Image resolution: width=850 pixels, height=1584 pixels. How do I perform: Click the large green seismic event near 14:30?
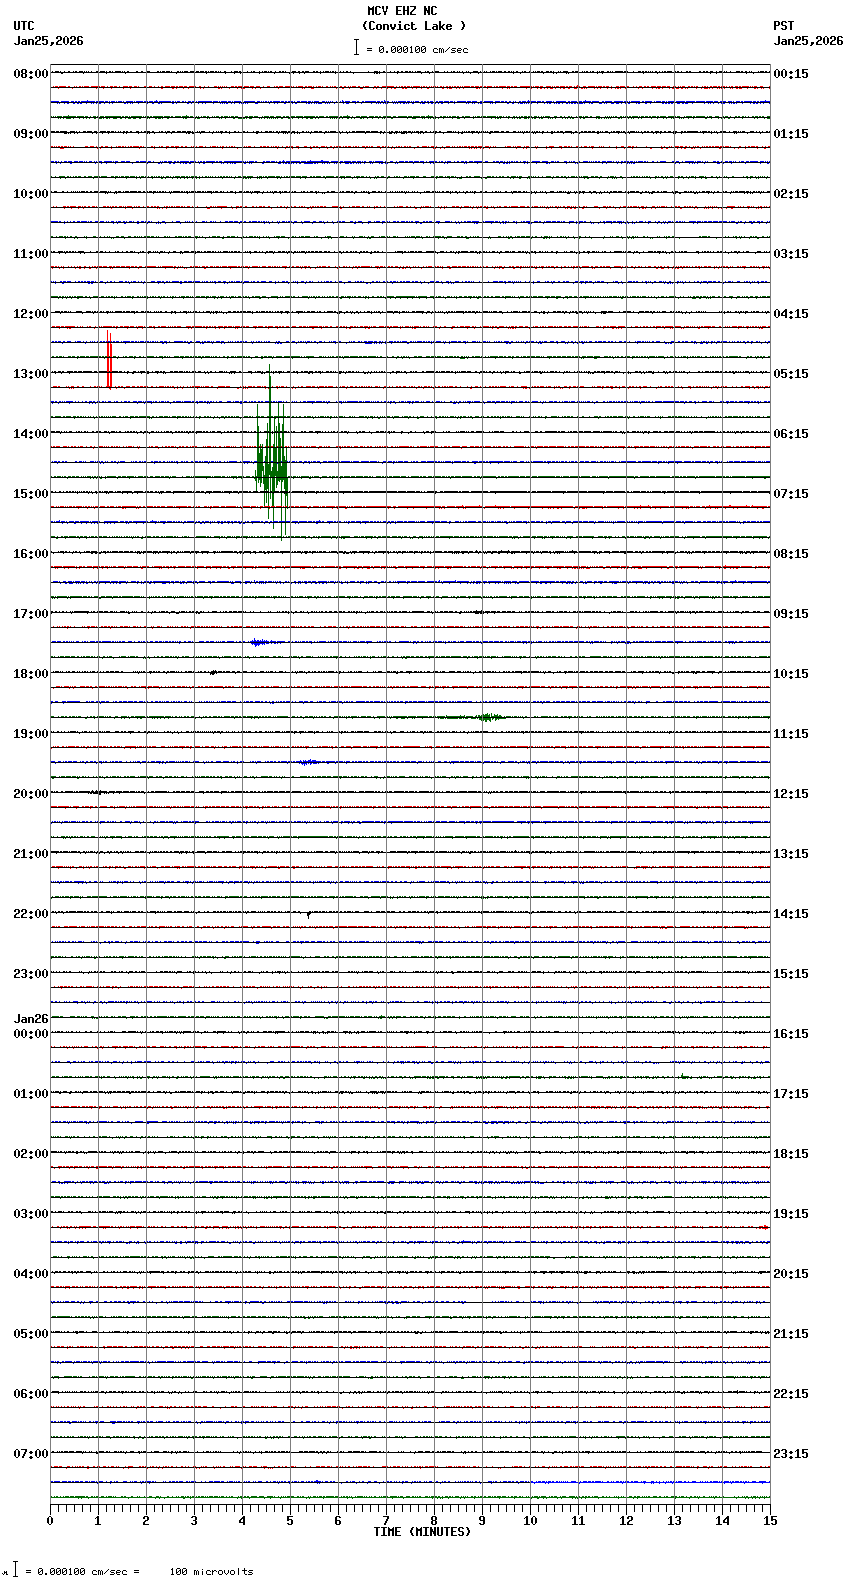click(x=272, y=455)
